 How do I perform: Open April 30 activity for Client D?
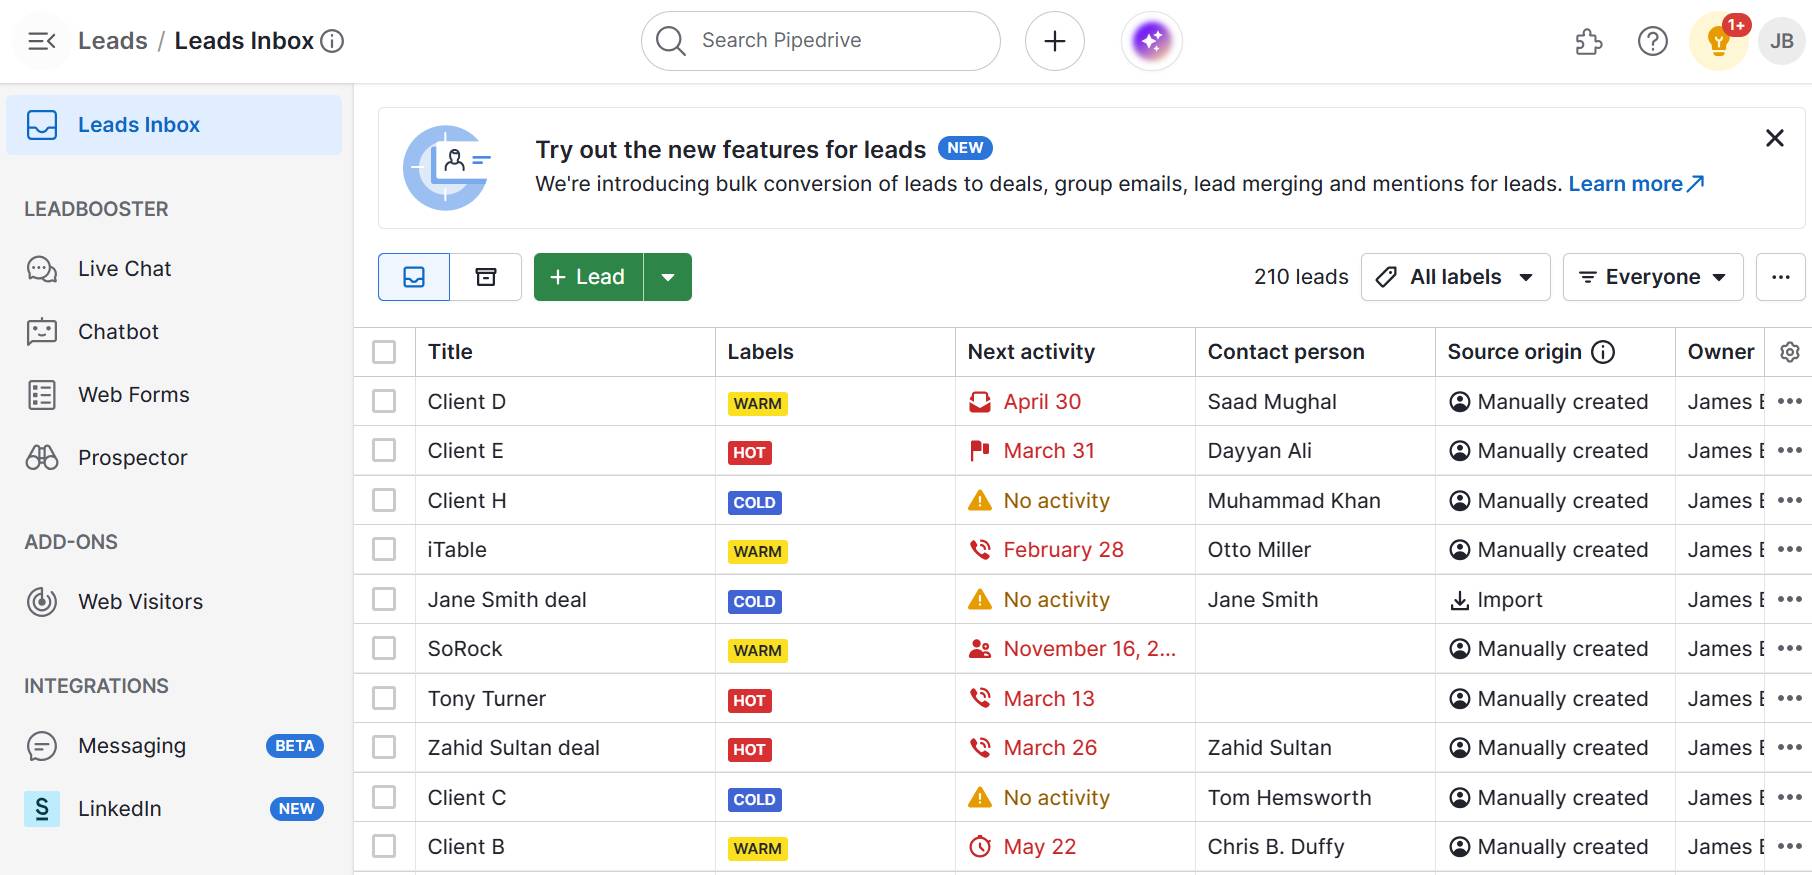point(1042,401)
